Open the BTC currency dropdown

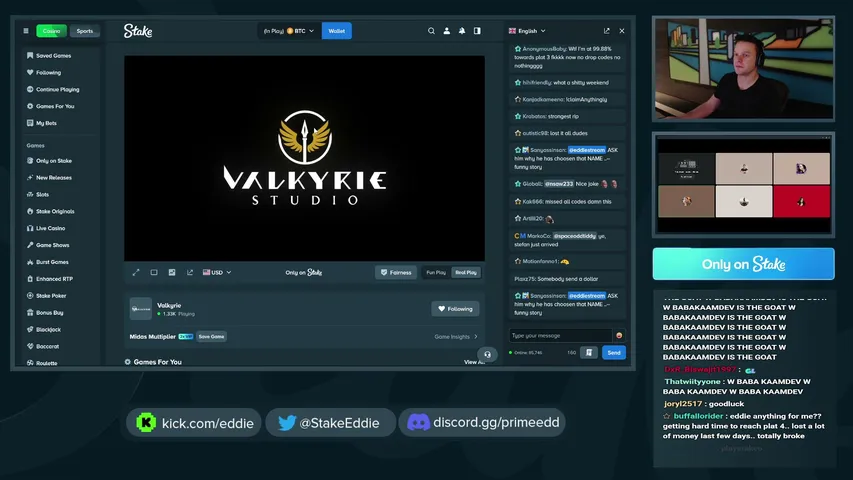[288, 31]
